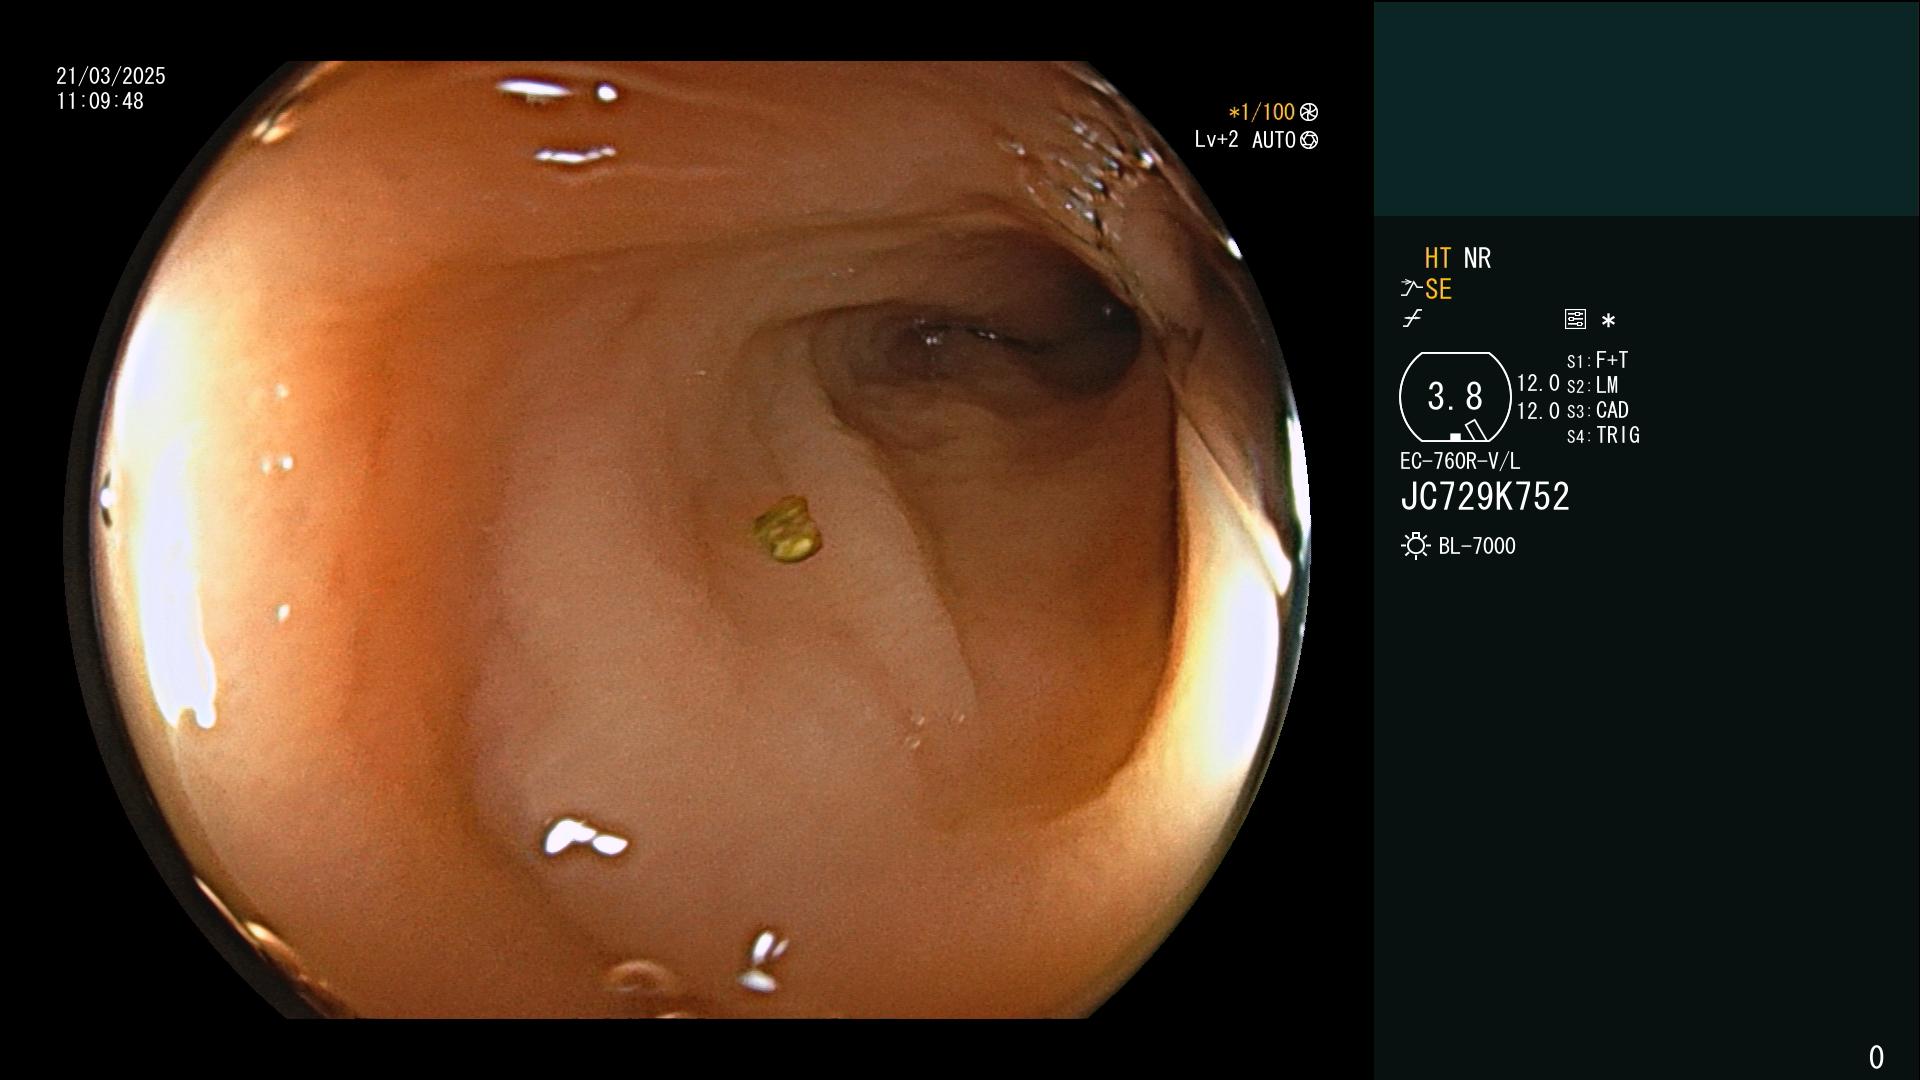Screen dimensions: 1920x1080
Task: Click the S3: CAD switch assignment
Action: tap(1597, 410)
